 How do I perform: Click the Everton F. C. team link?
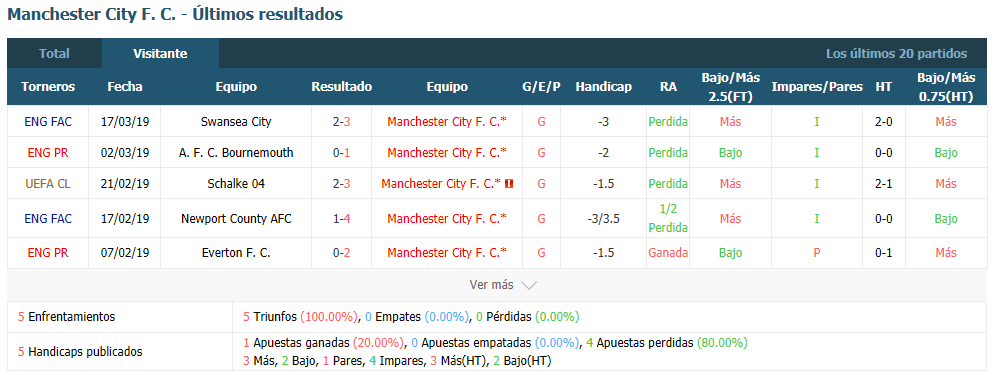click(236, 253)
